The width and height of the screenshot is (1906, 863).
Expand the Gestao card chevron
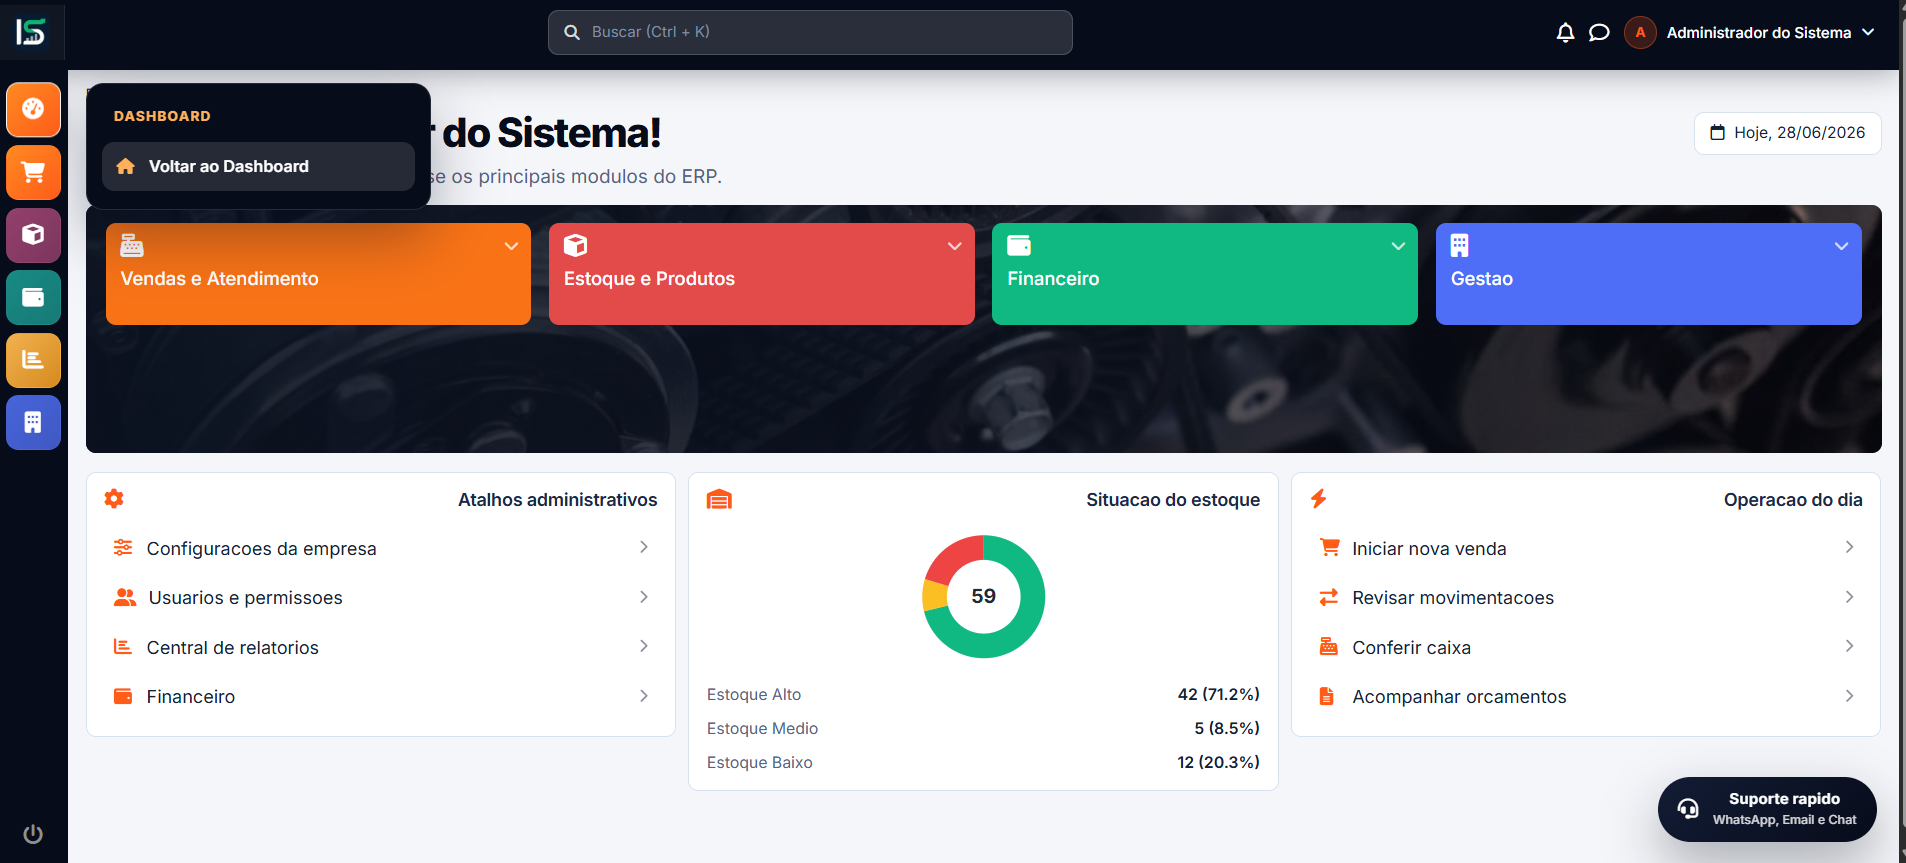pos(1841,246)
